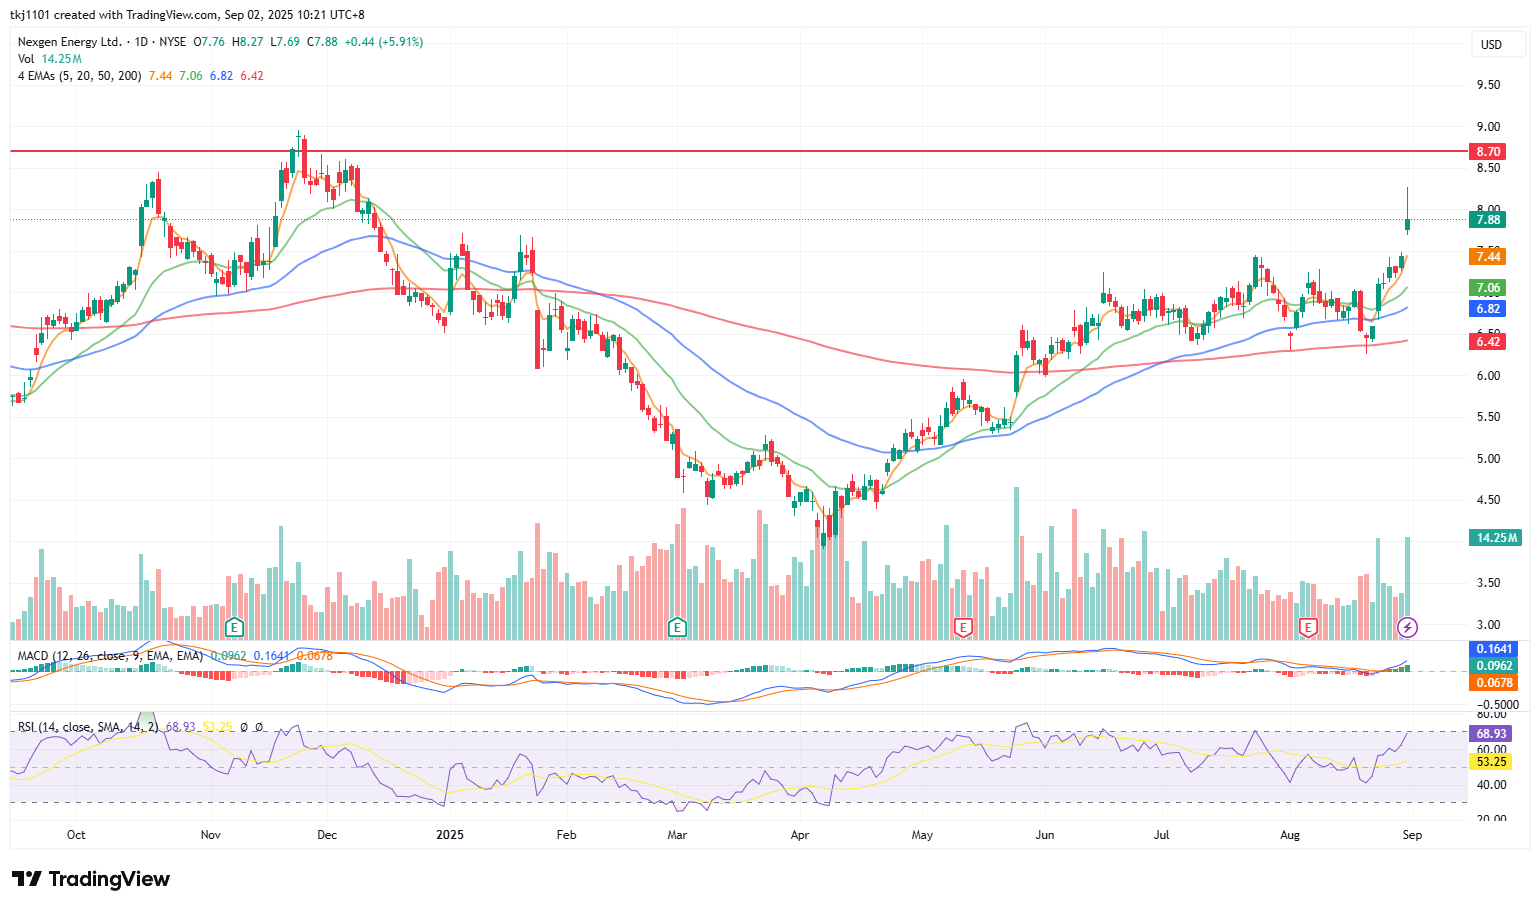Click the green earnings marker near November

pyautogui.click(x=235, y=628)
